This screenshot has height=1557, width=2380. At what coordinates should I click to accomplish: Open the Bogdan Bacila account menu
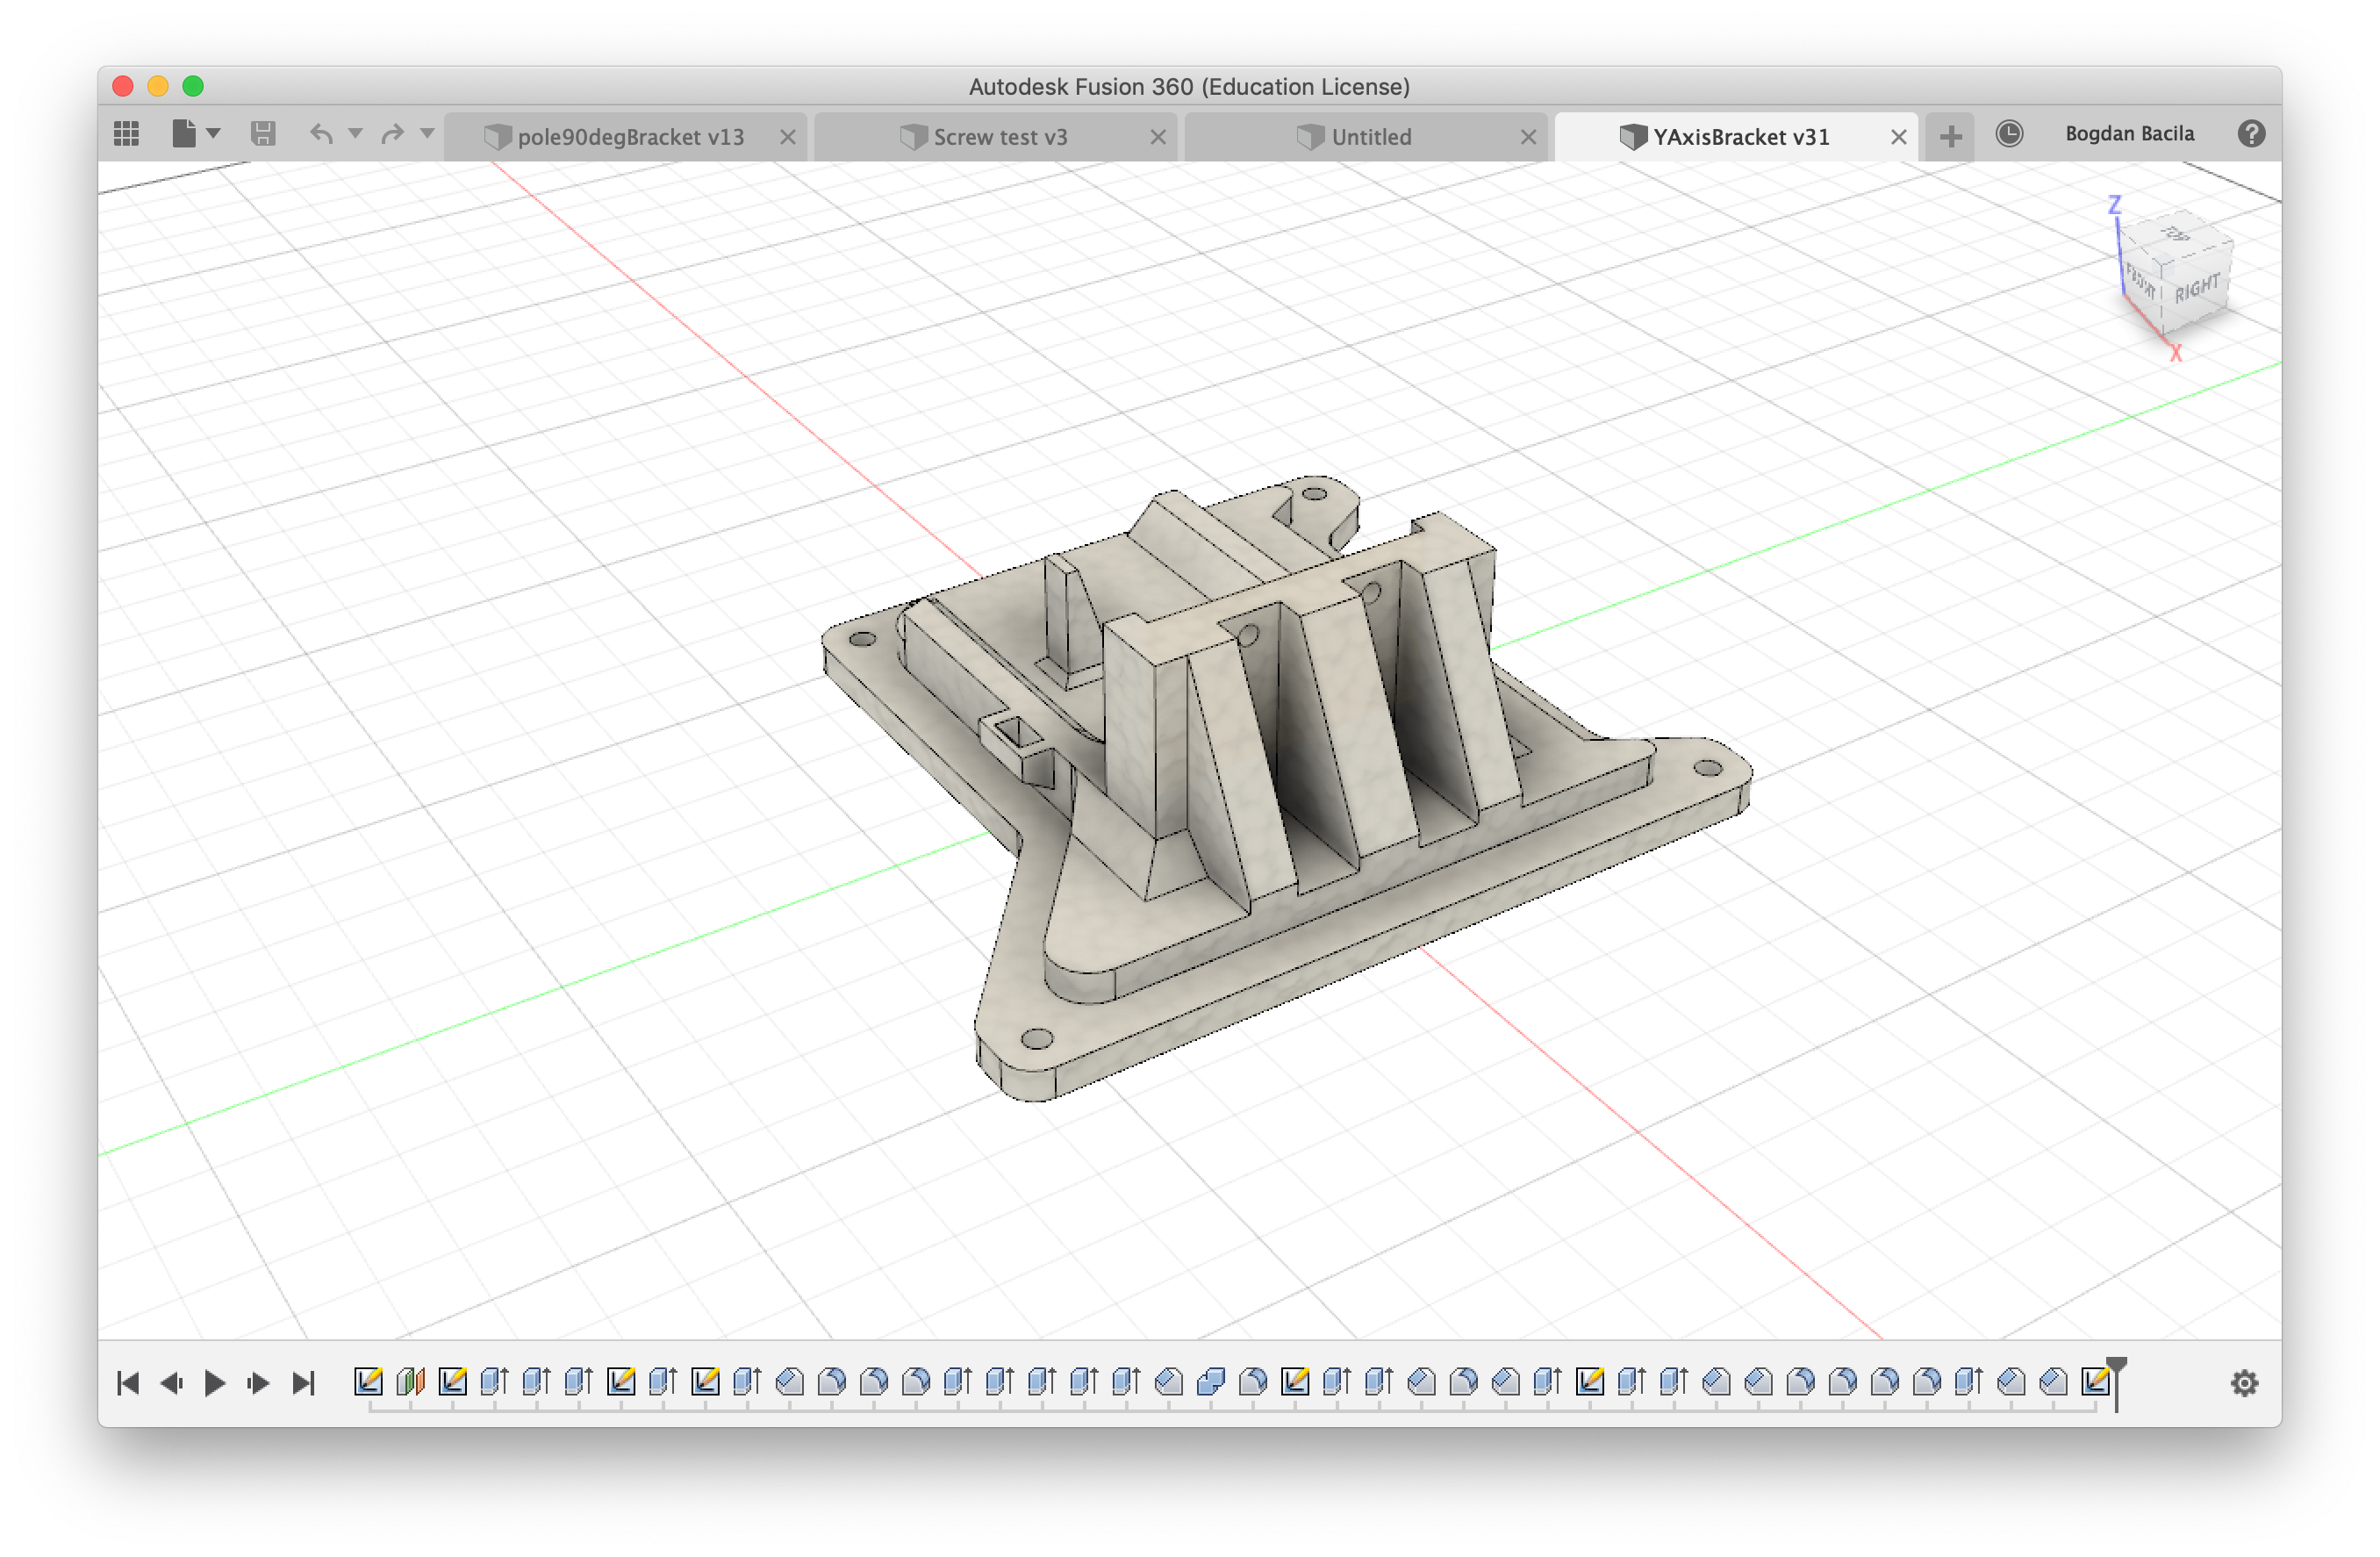[2129, 133]
